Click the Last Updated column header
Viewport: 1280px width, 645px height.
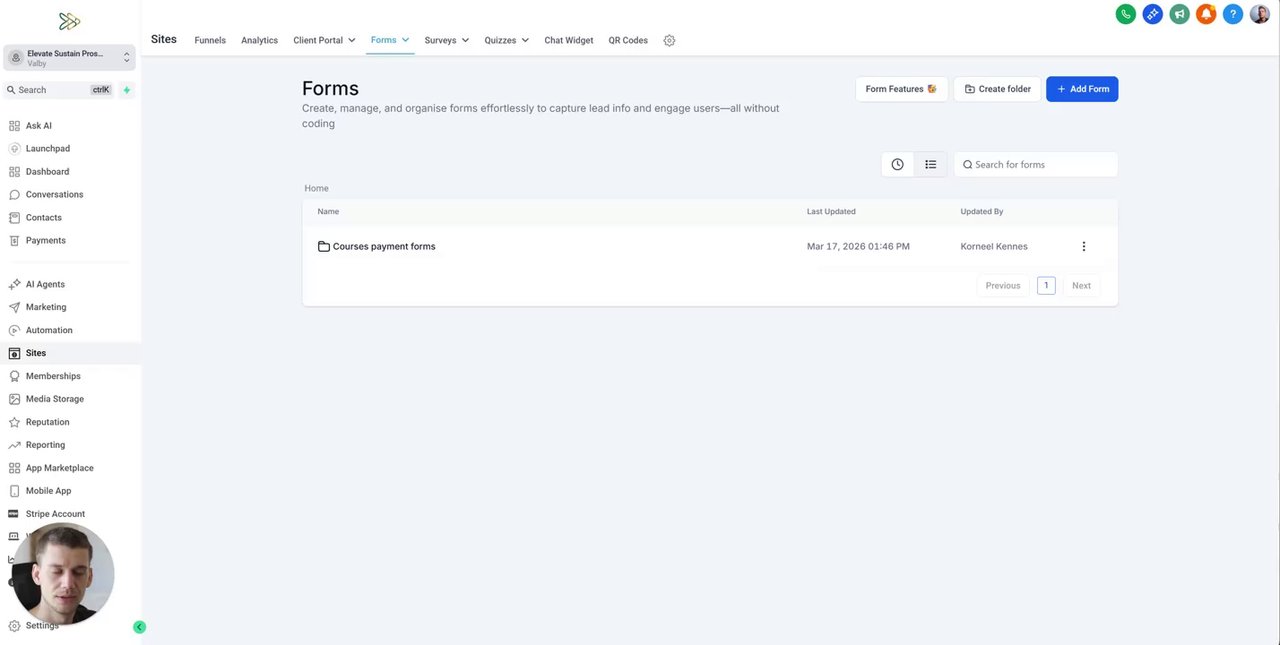click(x=831, y=211)
